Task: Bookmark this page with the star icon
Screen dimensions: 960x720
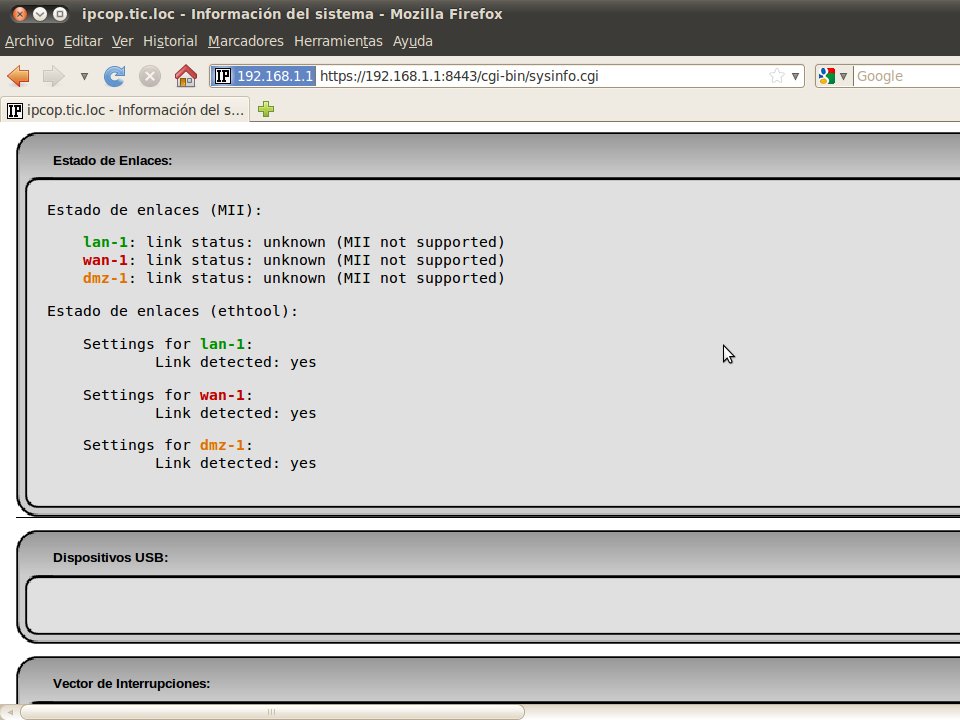Action: tap(776, 76)
